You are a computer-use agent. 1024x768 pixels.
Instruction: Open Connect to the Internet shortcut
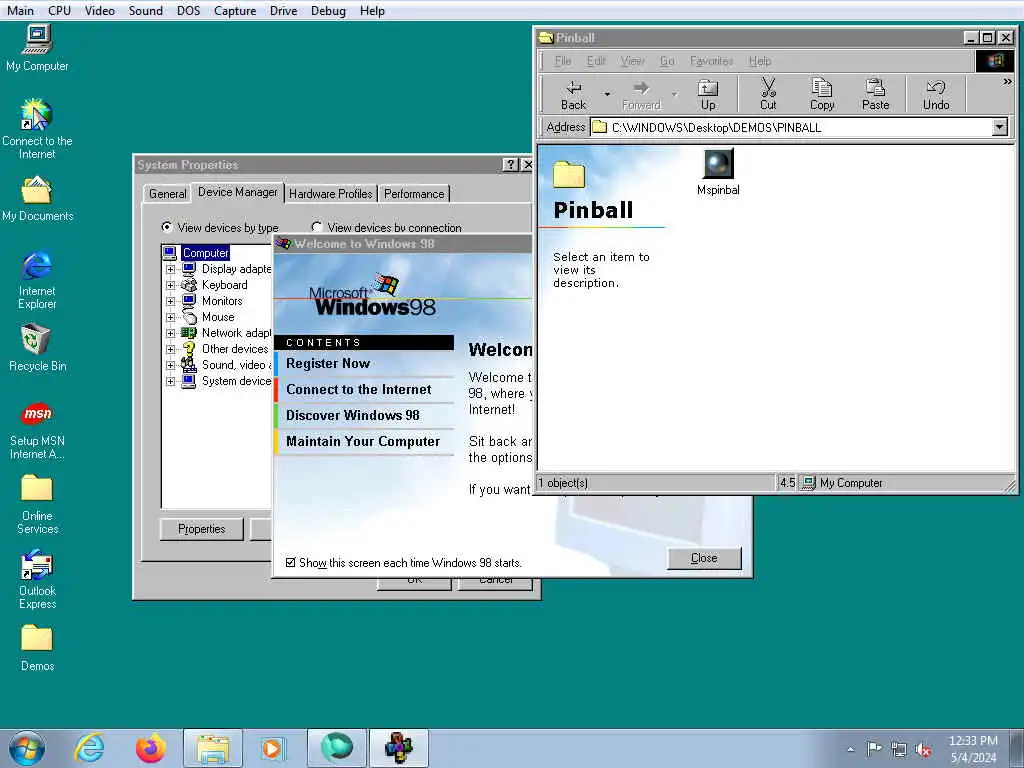[37, 129]
